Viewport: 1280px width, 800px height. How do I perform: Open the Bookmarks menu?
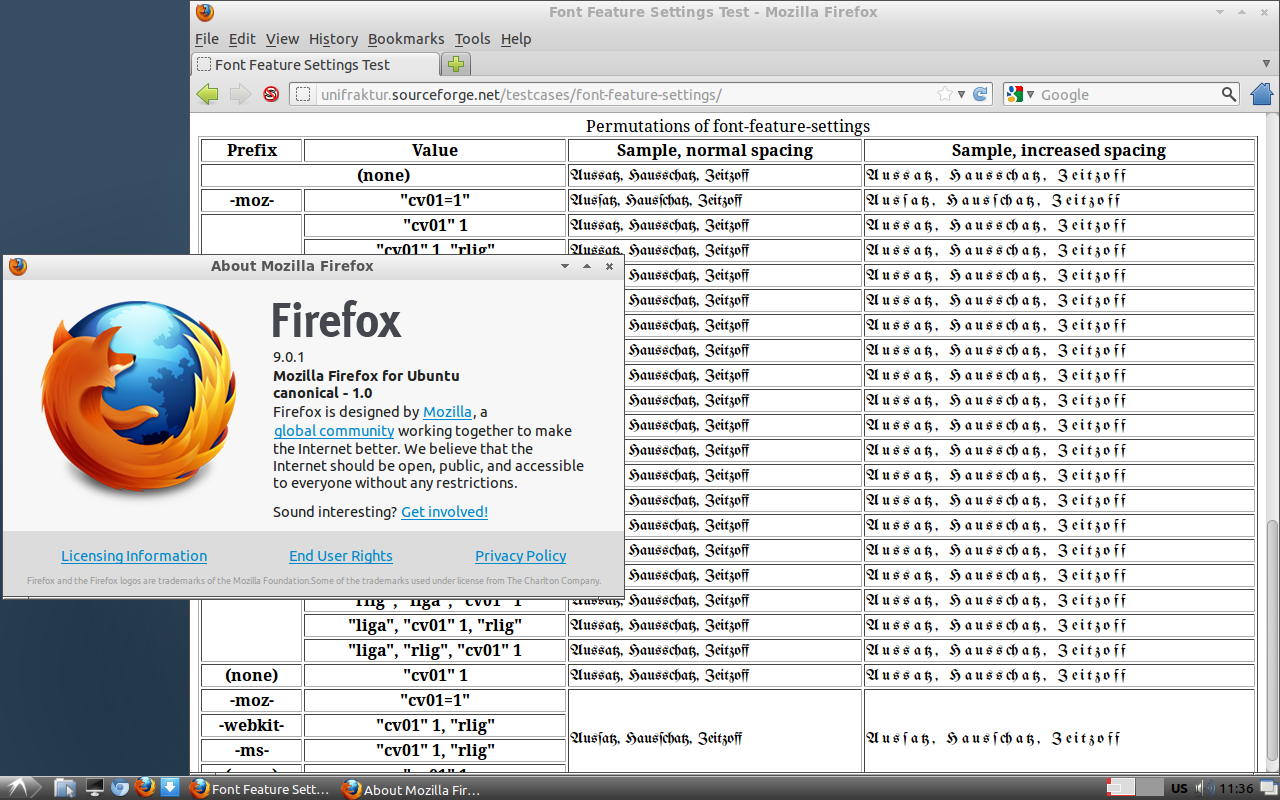(406, 39)
